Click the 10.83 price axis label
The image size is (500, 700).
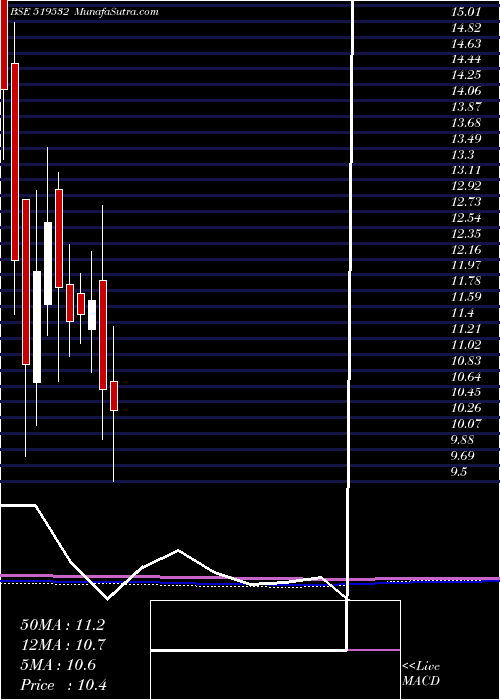click(x=466, y=361)
